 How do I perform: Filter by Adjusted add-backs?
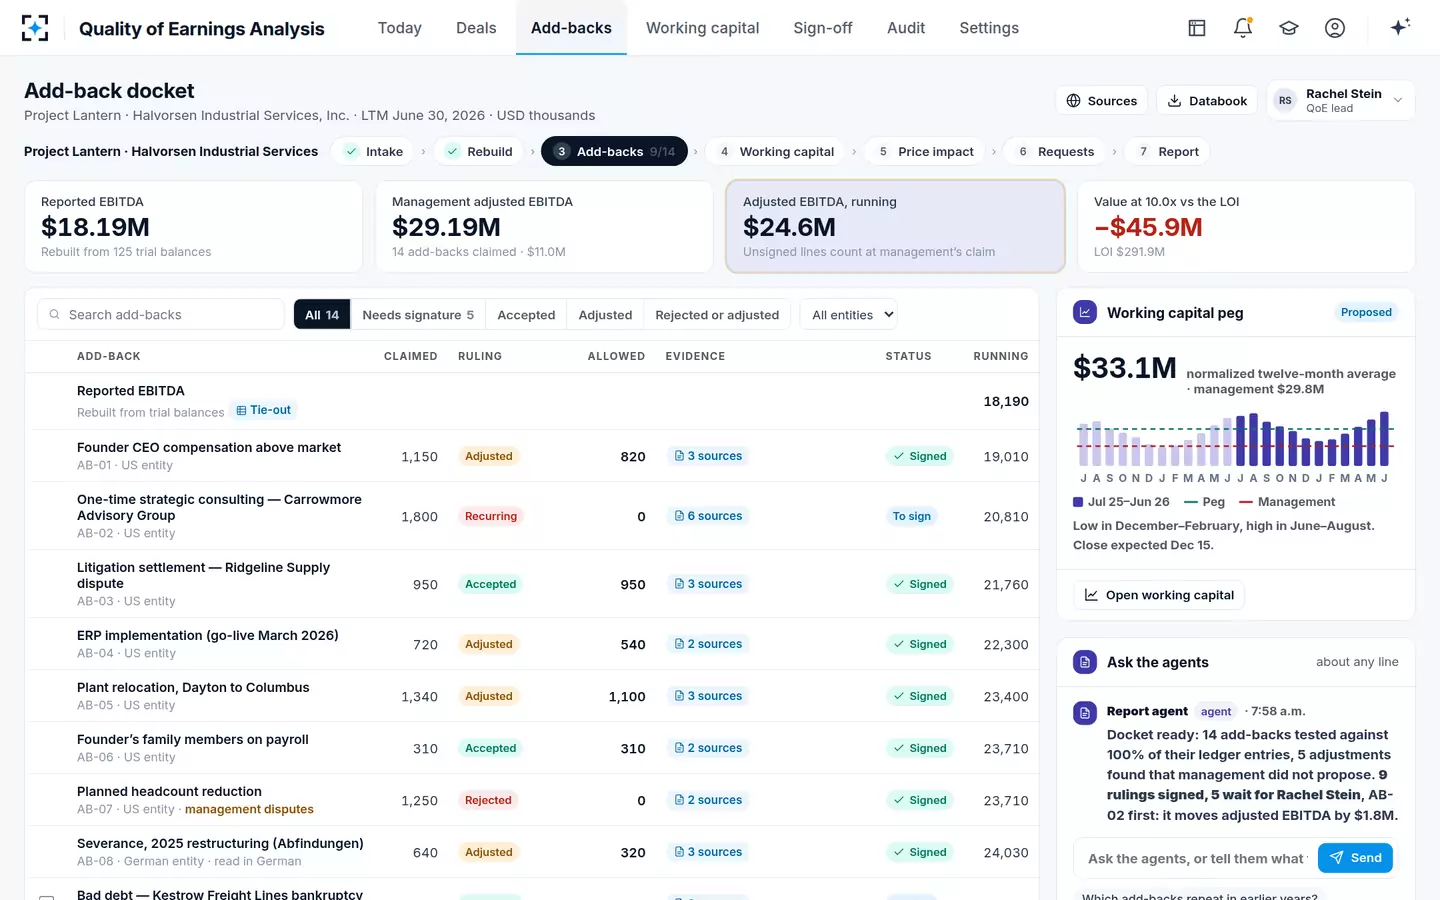[605, 314]
